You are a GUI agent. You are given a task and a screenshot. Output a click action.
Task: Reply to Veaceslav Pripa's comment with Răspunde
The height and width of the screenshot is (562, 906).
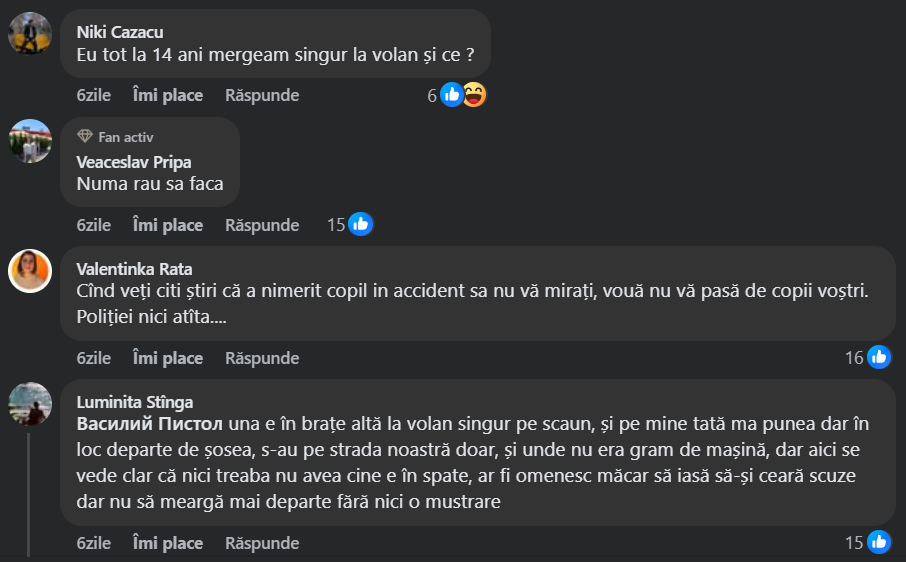pyautogui.click(x=262, y=225)
